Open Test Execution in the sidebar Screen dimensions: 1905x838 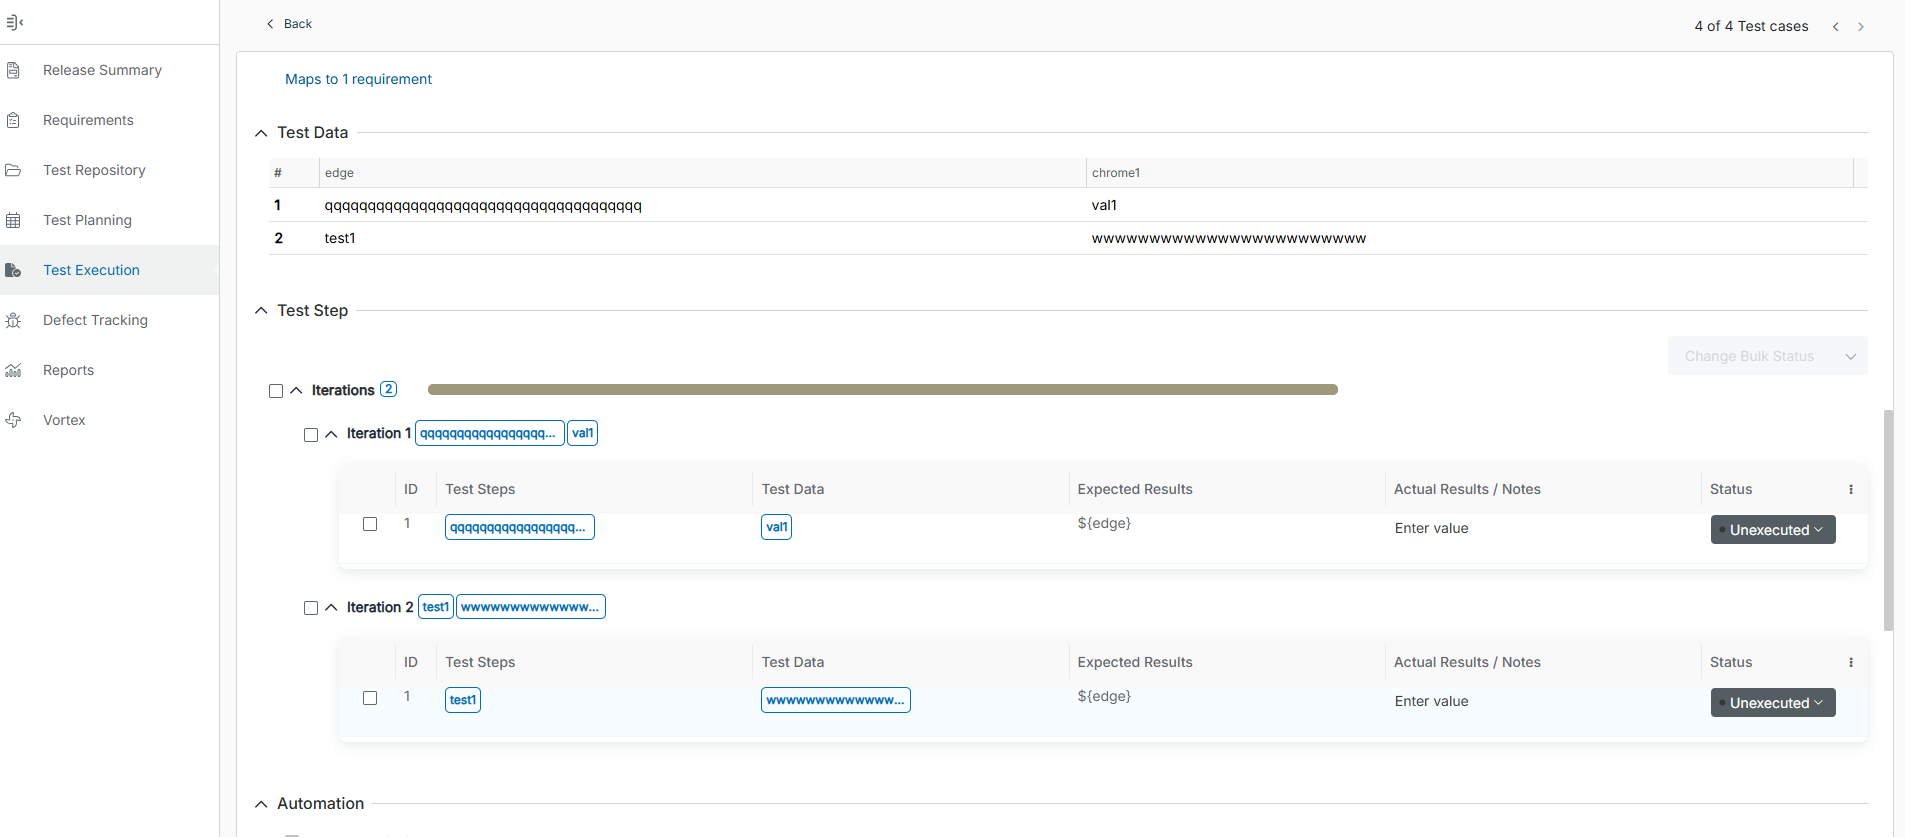pyautogui.click(x=91, y=270)
